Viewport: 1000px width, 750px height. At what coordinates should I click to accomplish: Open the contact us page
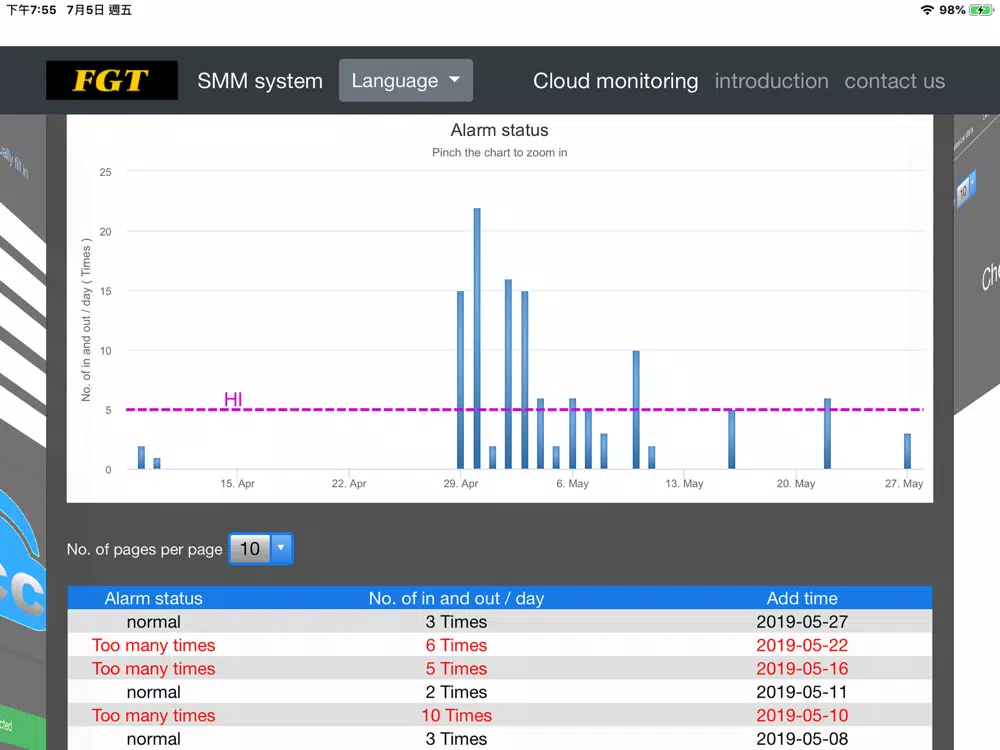pyautogui.click(x=894, y=81)
